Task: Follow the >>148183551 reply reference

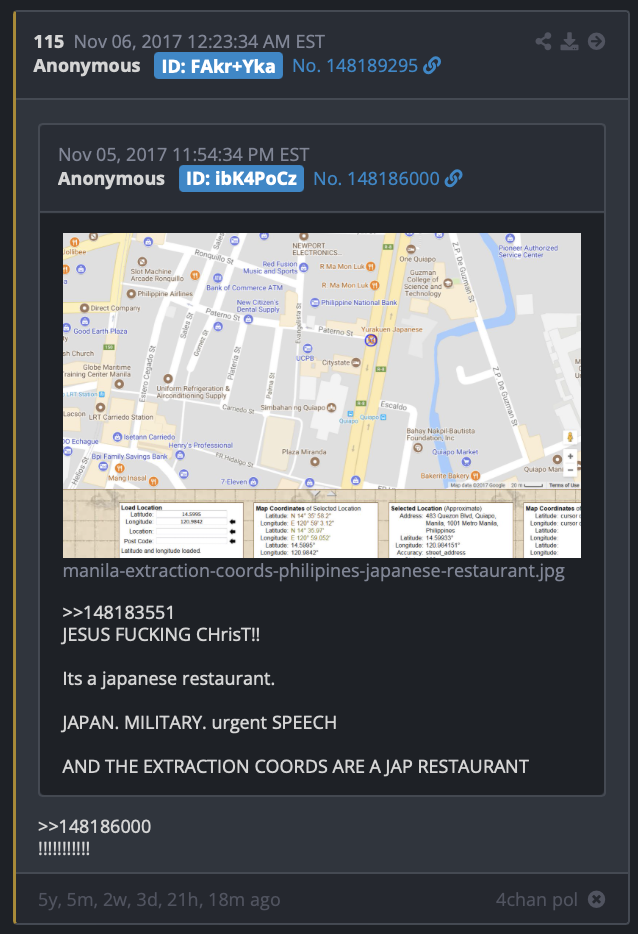Action: click(118, 612)
